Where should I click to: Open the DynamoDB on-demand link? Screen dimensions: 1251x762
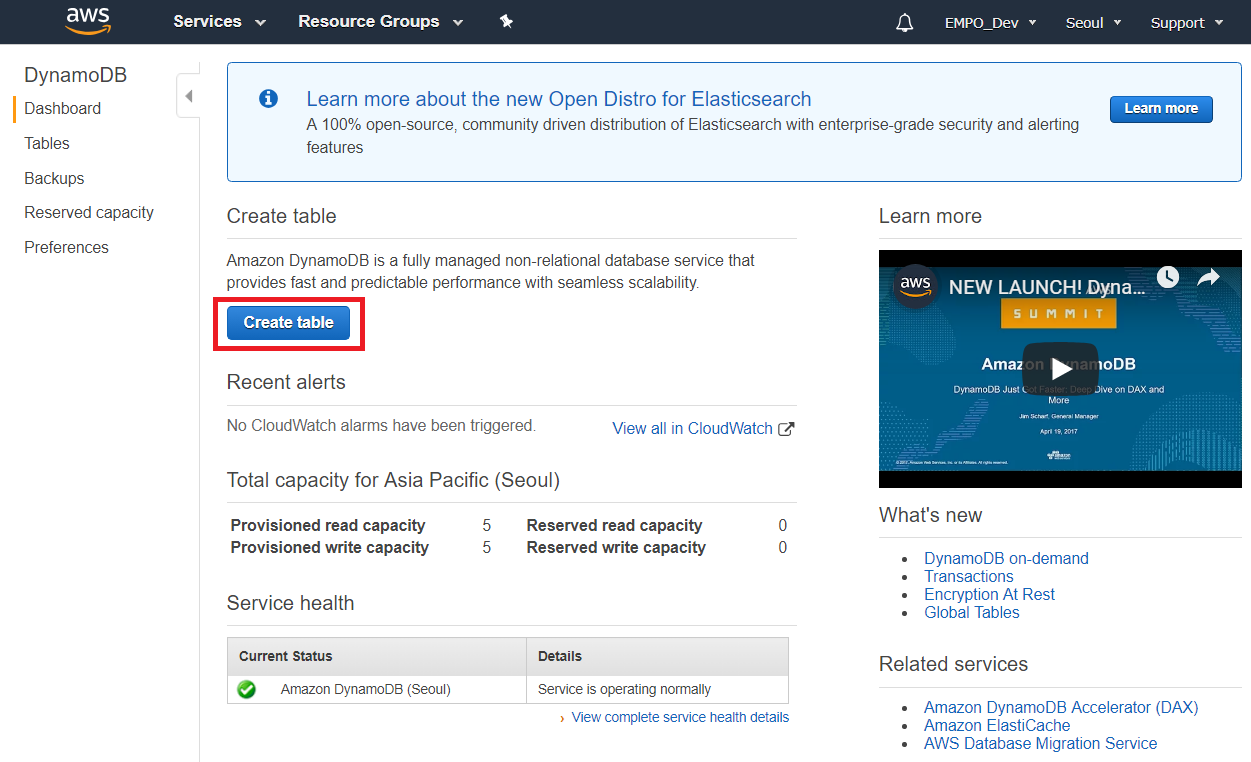pyautogui.click(x=1006, y=558)
